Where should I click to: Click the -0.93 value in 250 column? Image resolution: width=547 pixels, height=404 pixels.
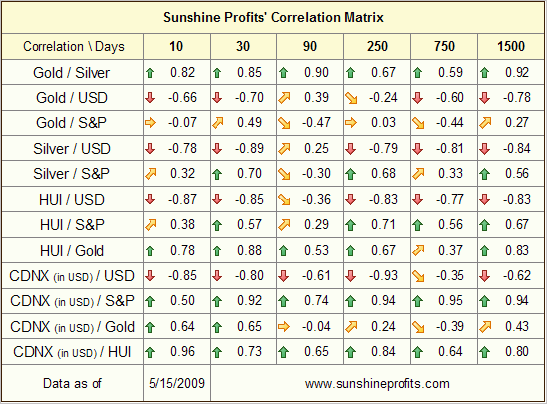(x=383, y=276)
